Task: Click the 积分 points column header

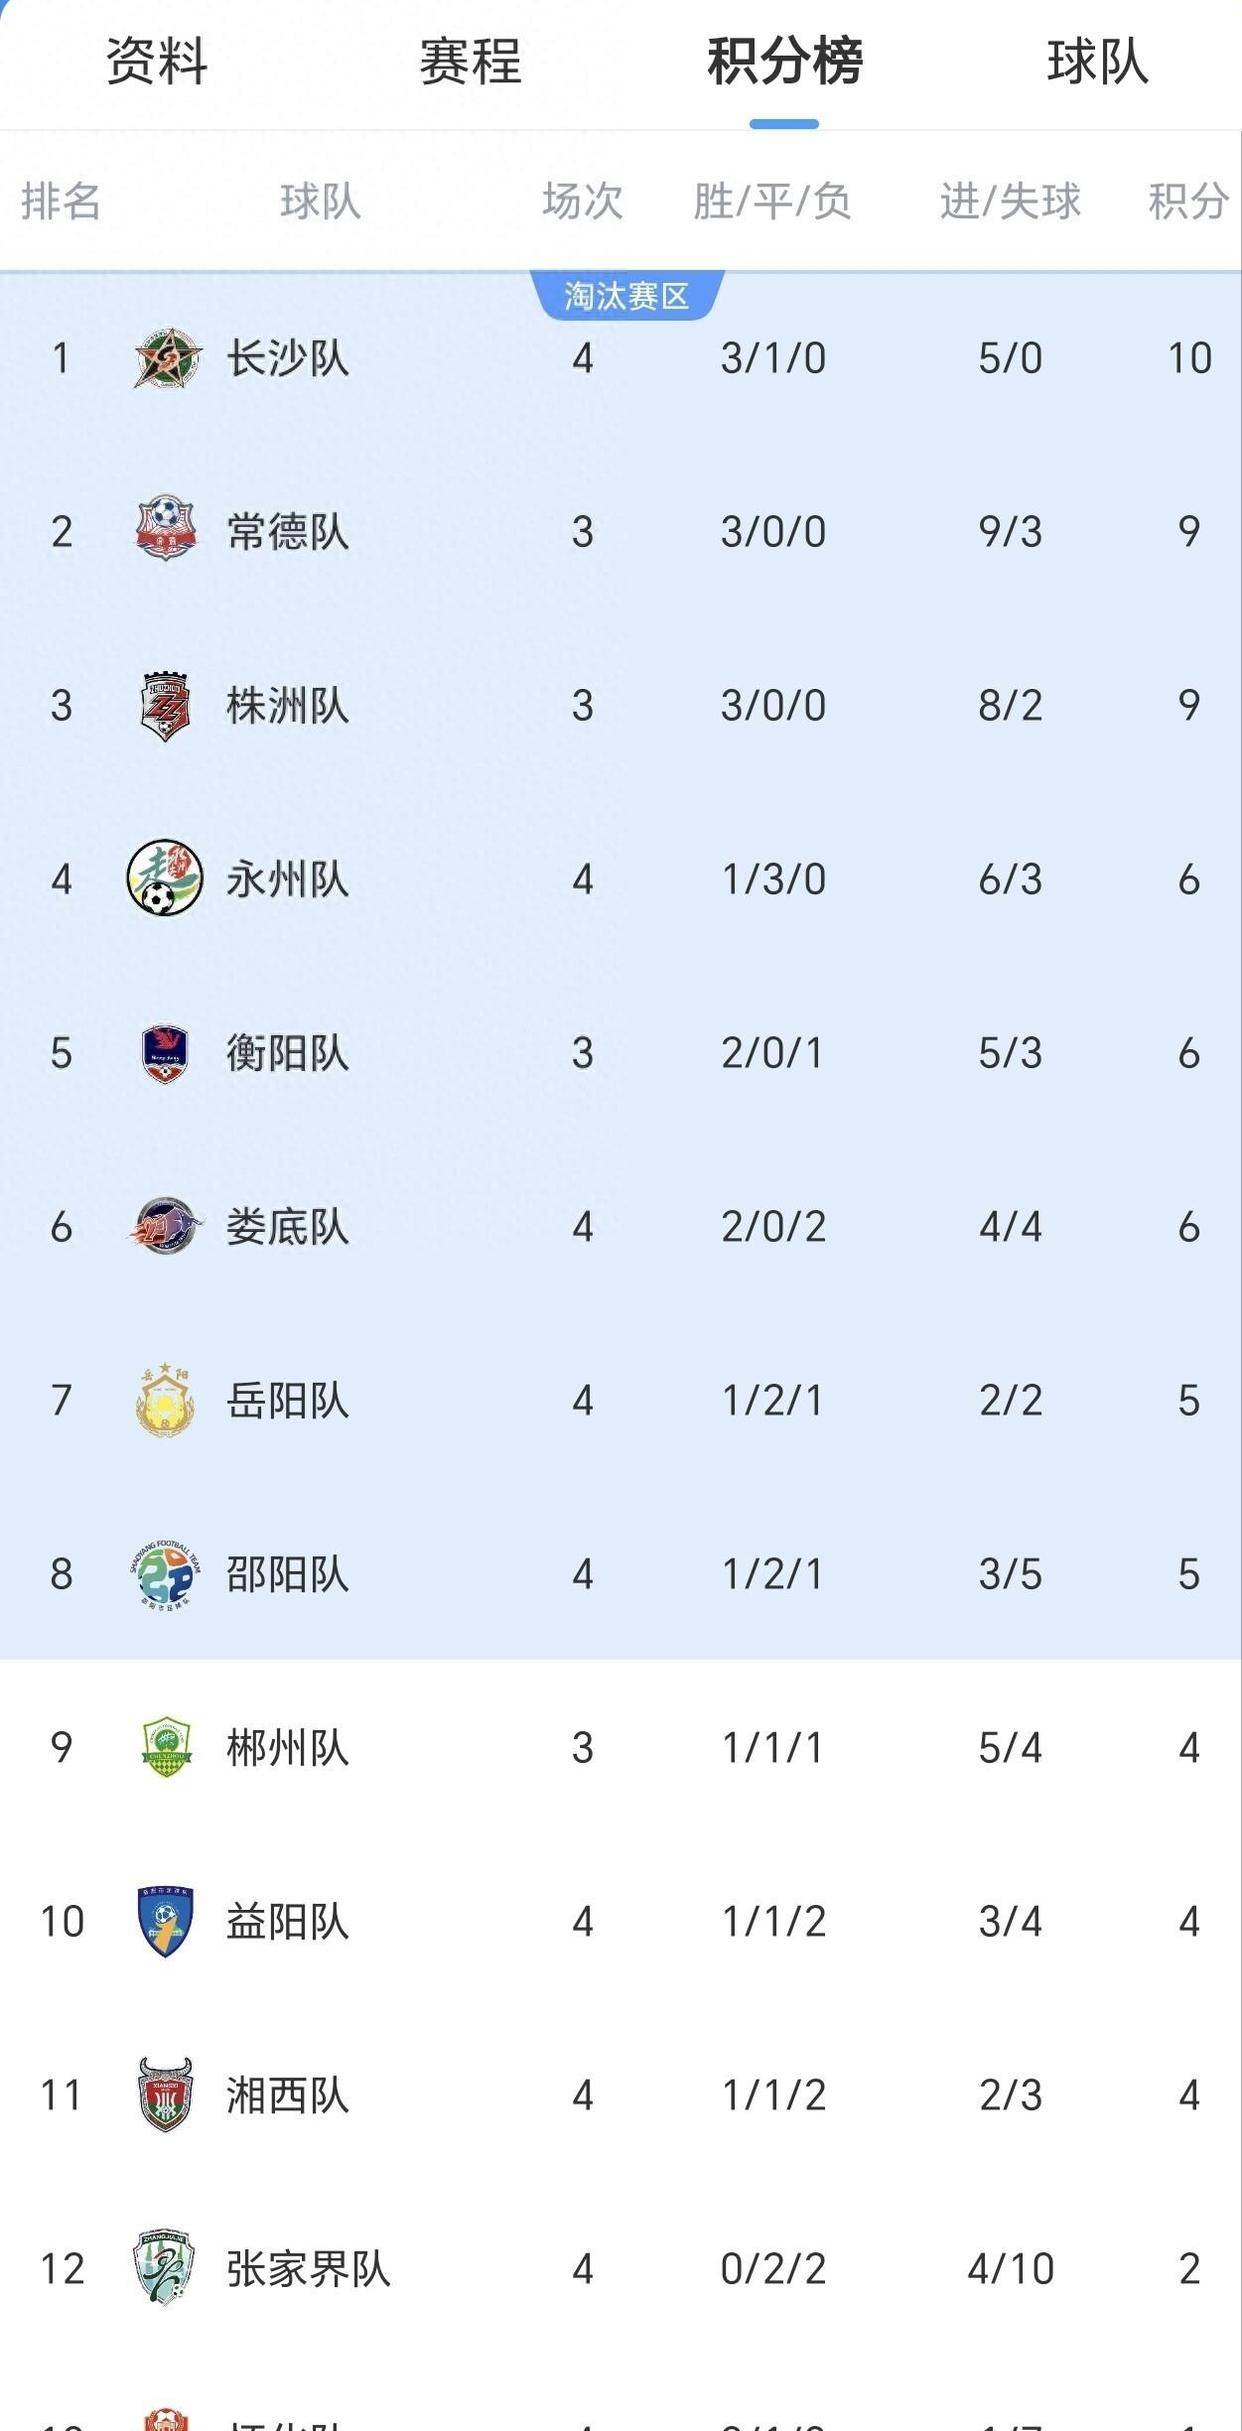Action: click(1188, 201)
